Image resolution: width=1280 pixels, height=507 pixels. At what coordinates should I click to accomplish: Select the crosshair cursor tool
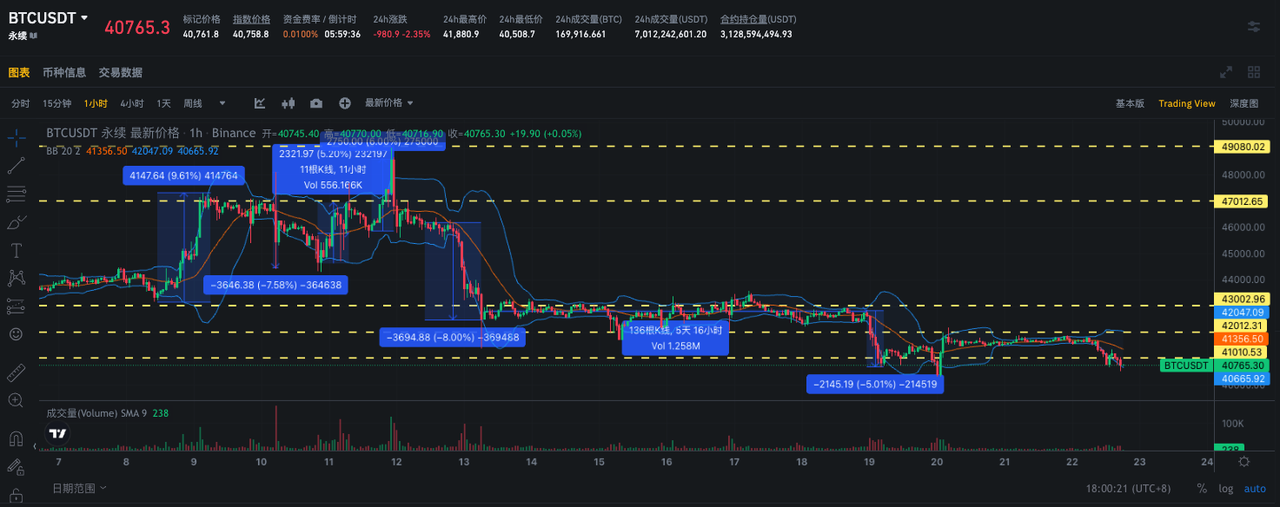(16, 137)
